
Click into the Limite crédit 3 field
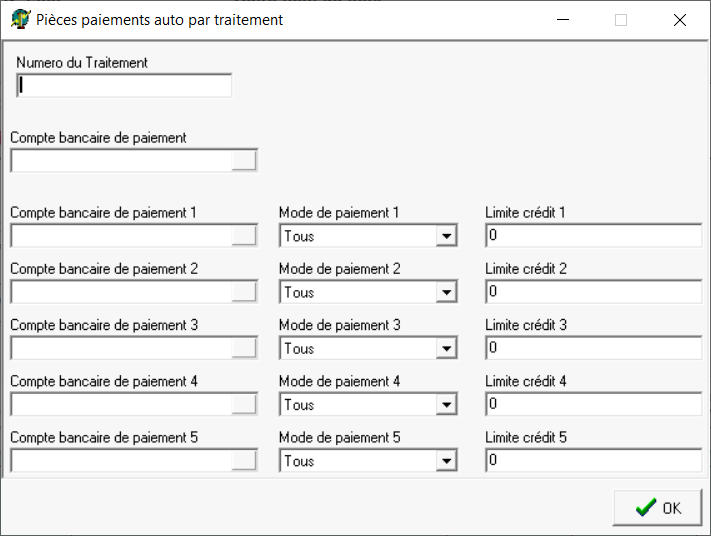(594, 348)
